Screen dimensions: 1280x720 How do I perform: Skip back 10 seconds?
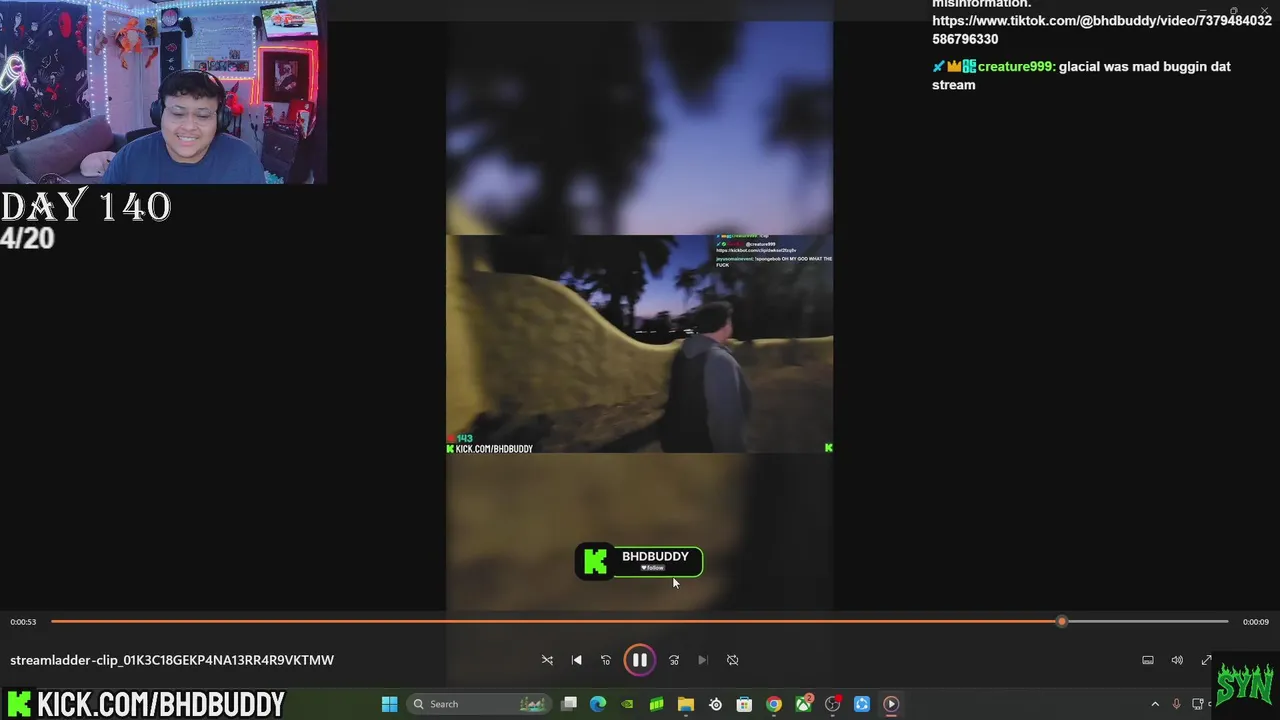coord(605,660)
